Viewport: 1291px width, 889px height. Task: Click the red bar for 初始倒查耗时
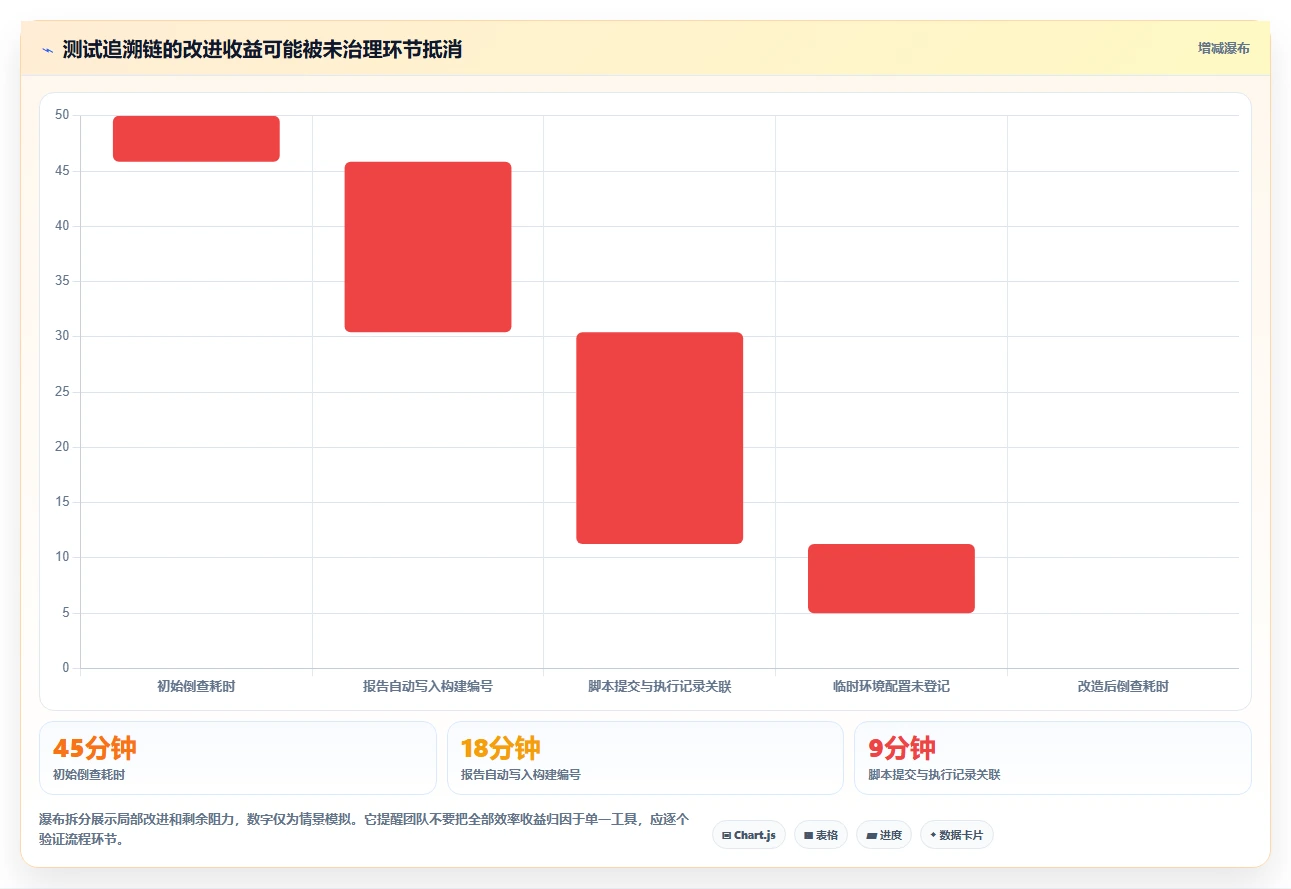pyautogui.click(x=196, y=139)
